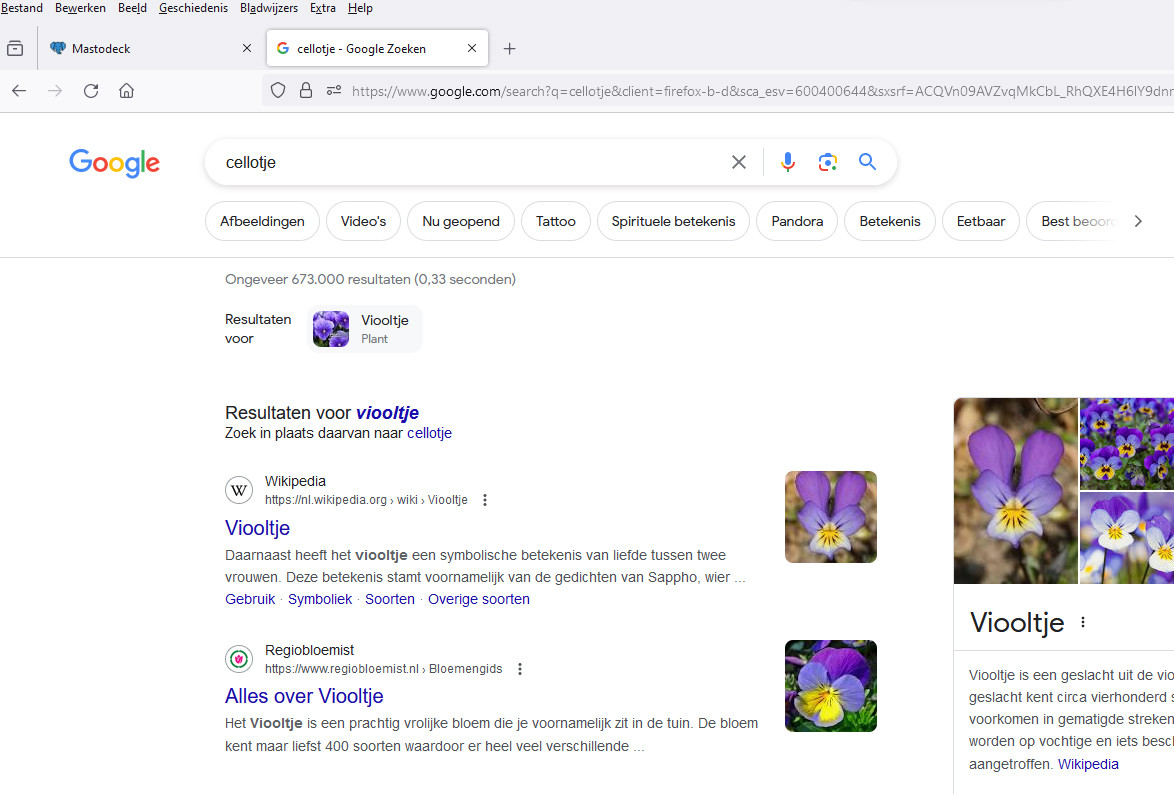Viewport: 1174px width, 794px height.
Task: Close the Mastodeck tab
Action: point(247,48)
